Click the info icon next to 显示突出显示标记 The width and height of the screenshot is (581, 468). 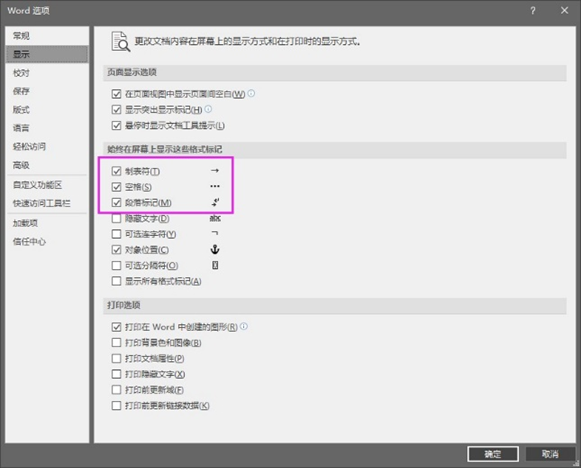coord(208,109)
